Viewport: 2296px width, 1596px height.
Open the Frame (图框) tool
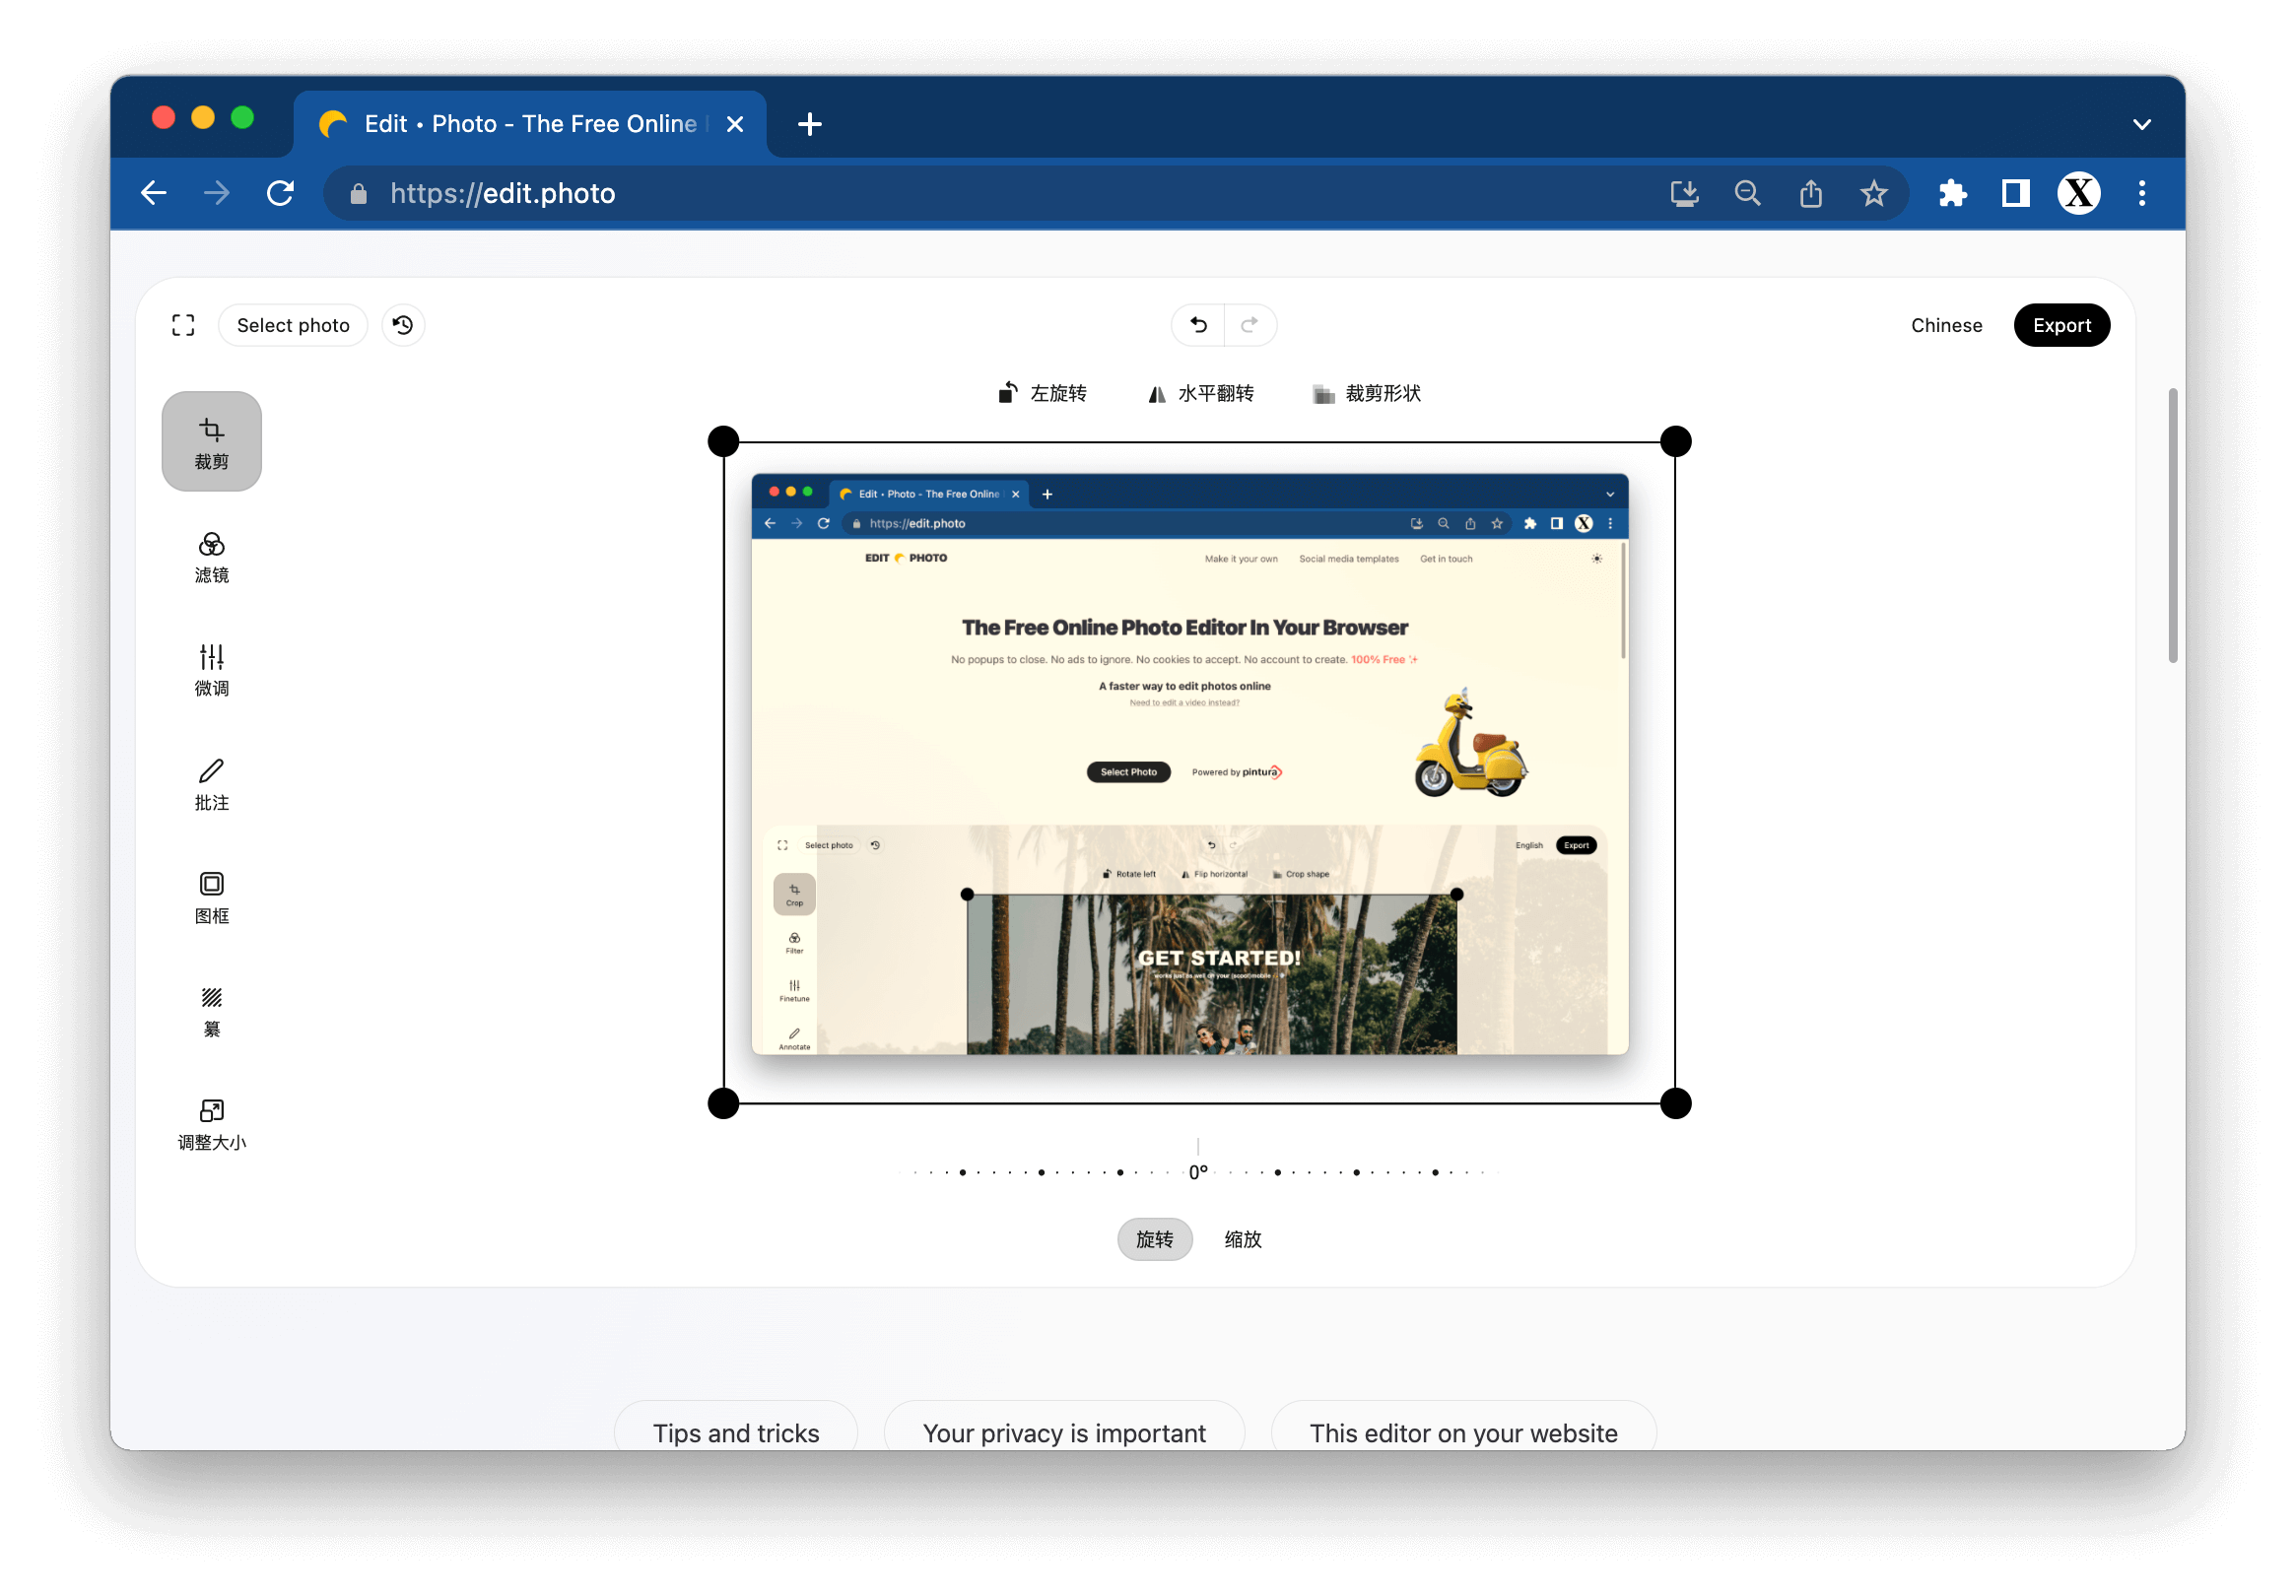[x=211, y=897]
